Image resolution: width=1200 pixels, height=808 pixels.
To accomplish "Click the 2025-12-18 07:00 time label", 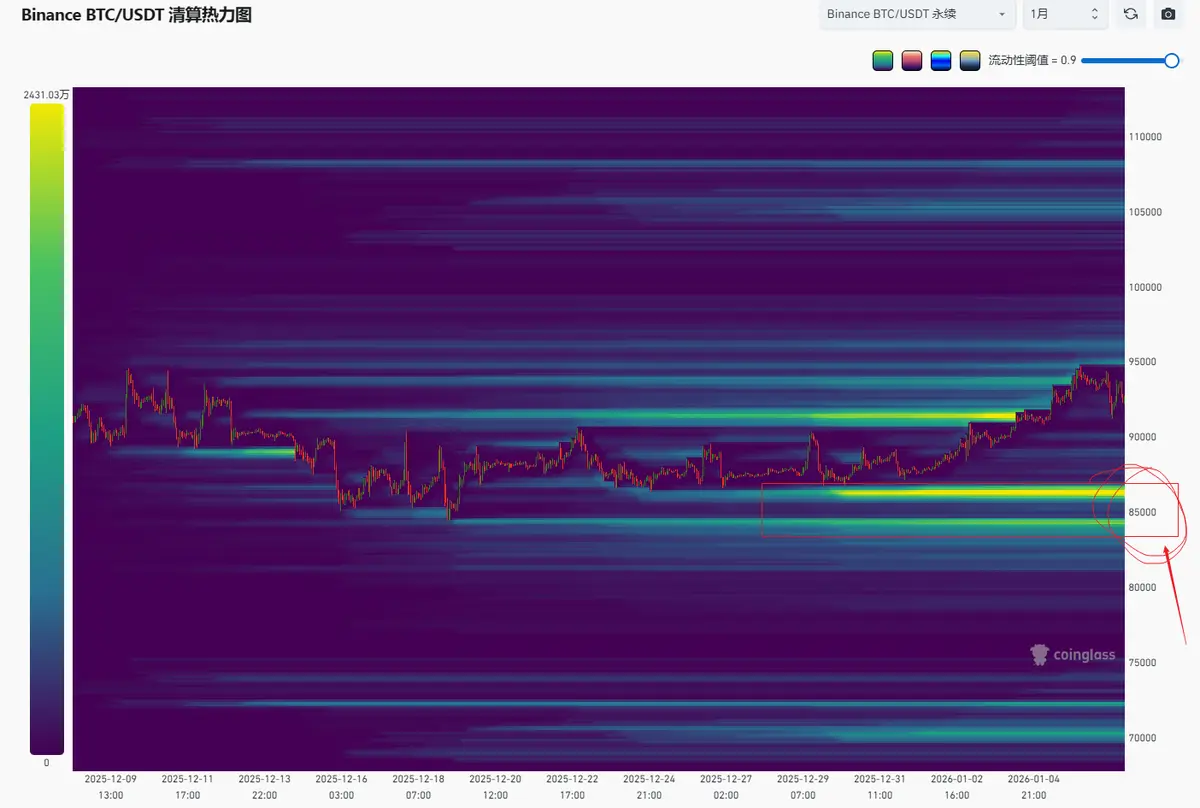I will pyautogui.click(x=418, y=786).
